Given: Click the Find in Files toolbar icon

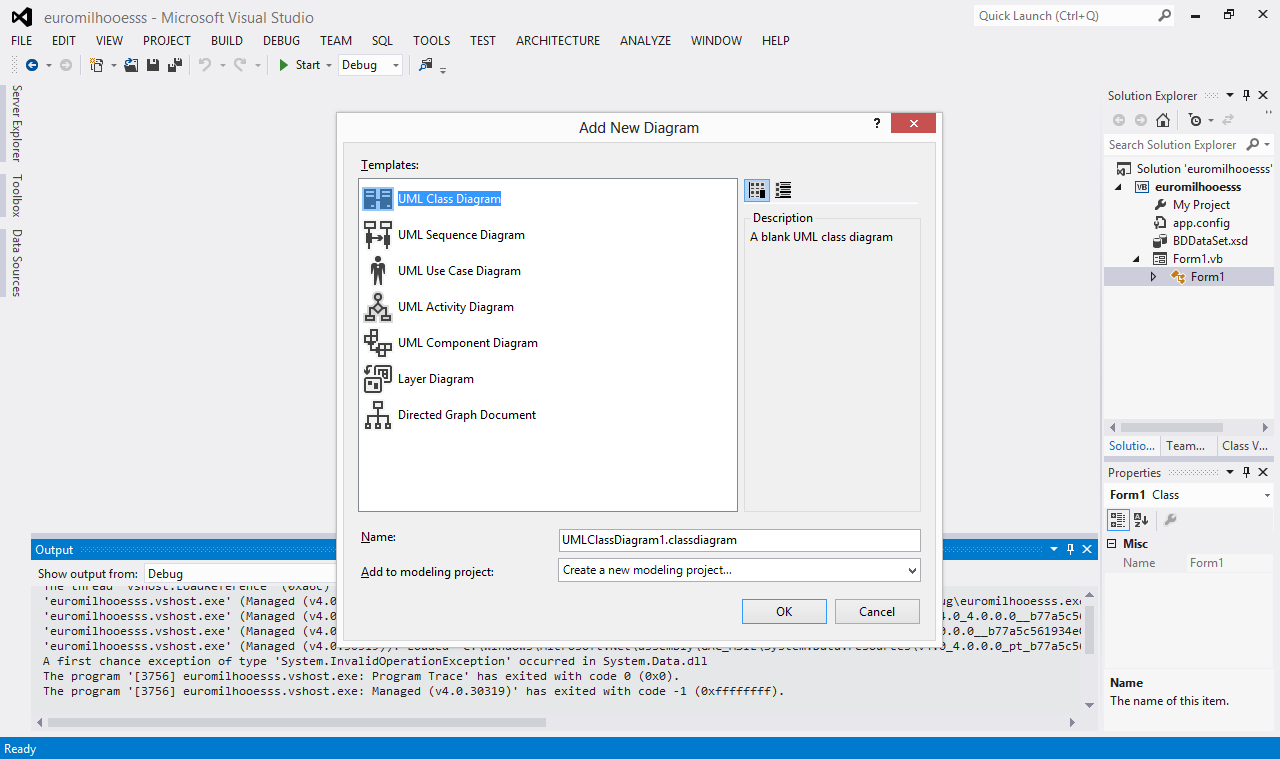Looking at the screenshot, I should tap(426, 65).
